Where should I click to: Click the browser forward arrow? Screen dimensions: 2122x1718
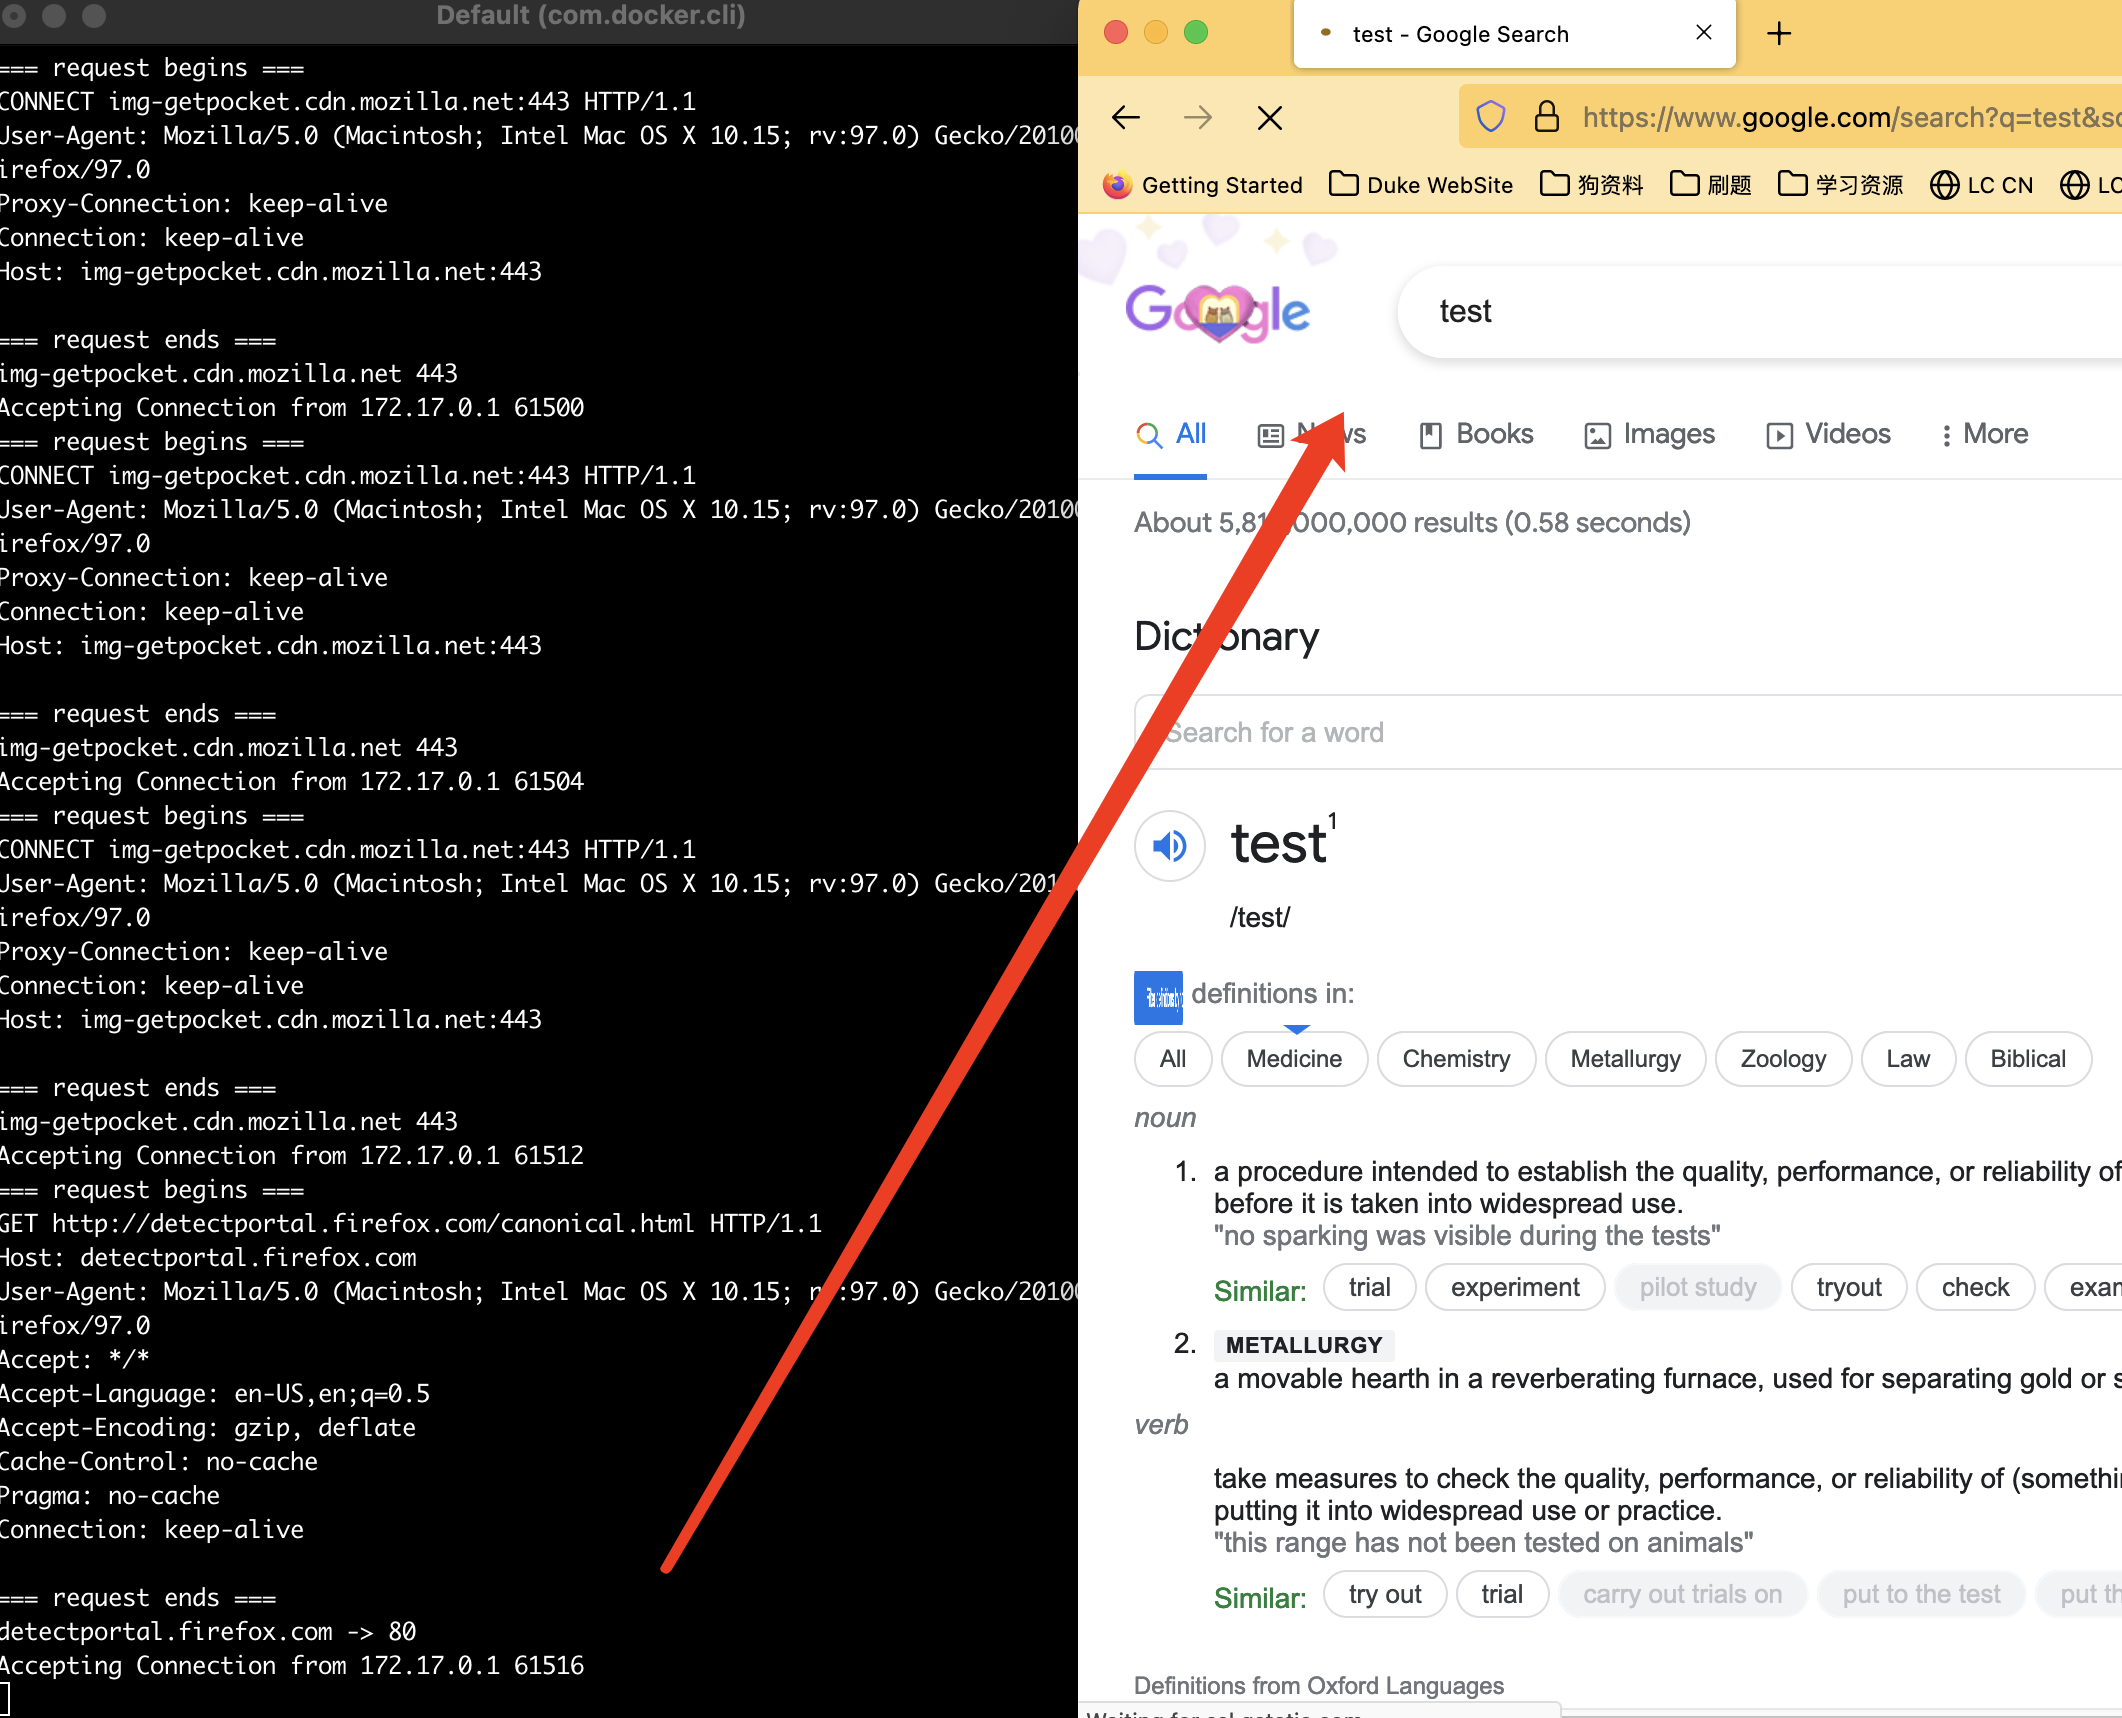(x=1197, y=118)
